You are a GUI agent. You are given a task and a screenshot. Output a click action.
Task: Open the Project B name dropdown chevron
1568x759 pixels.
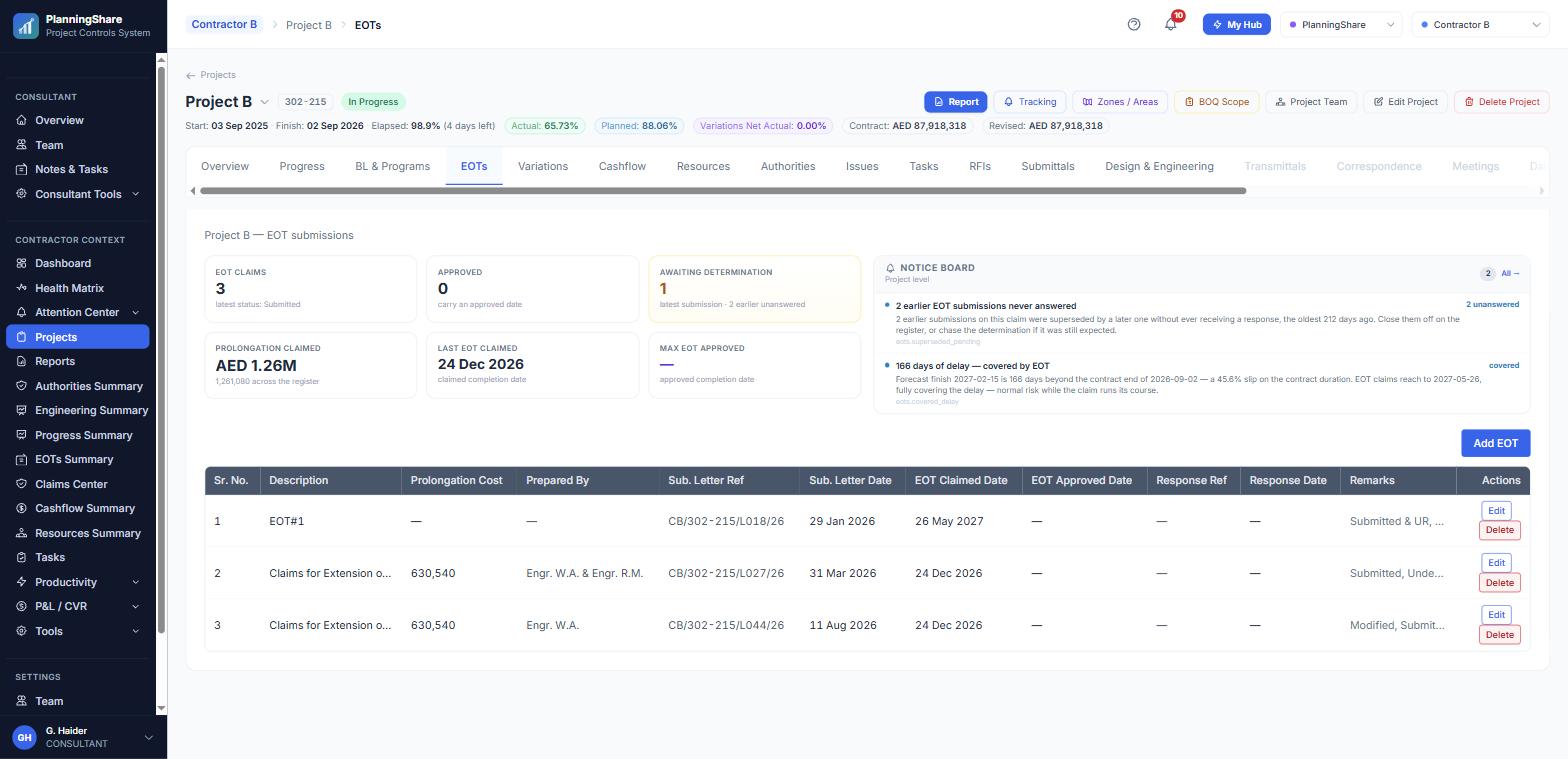(x=265, y=102)
